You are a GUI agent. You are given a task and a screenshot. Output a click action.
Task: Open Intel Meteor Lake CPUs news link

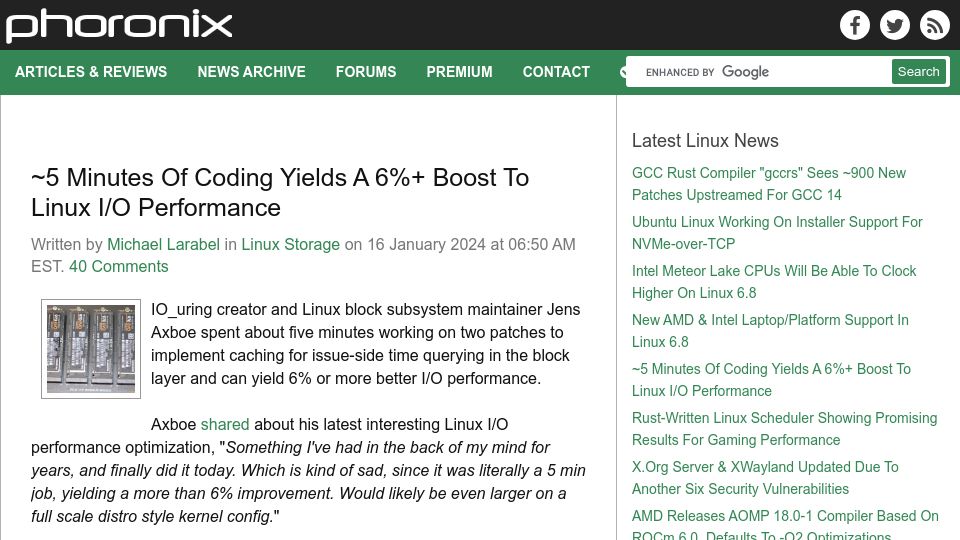tap(774, 282)
